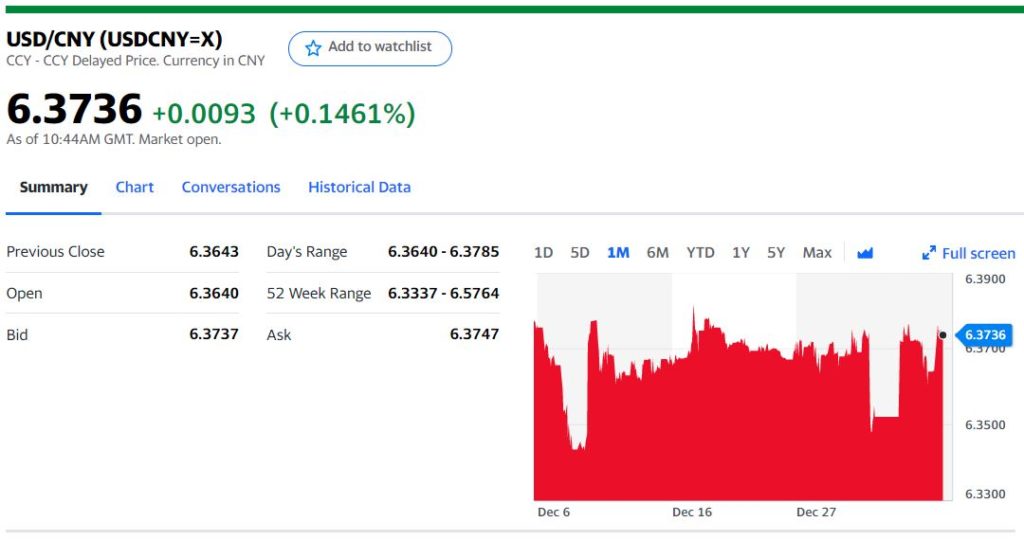Image resolution: width=1024 pixels, height=540 pixels.
Task: Add USD/CNY to watchlist
Action: tap(370, 48)
